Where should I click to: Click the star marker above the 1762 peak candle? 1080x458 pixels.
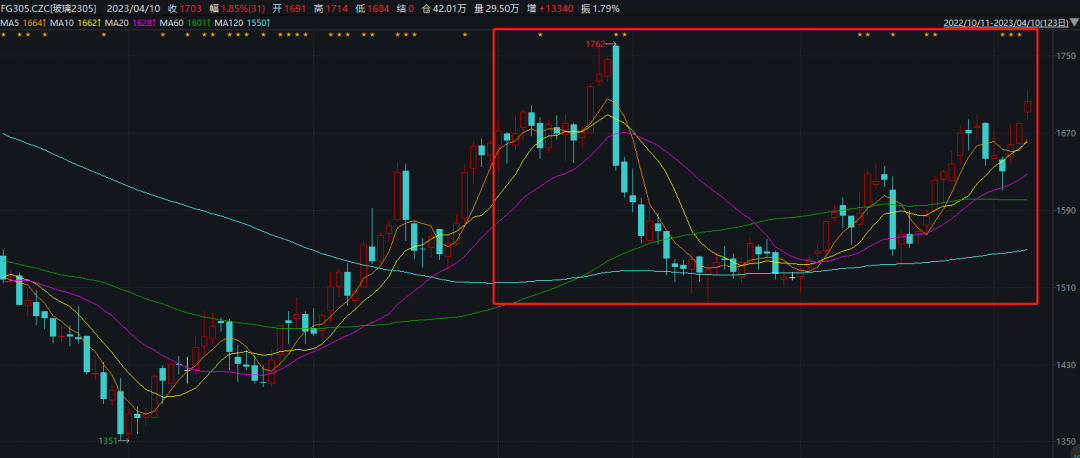point(616,35)
